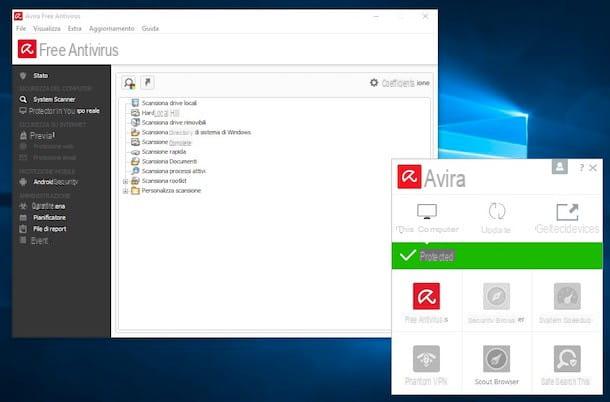The width and height of the screenshot is (610, 402).
Task: Select Scansione rapida profile
Action: [x=164, y=152]
